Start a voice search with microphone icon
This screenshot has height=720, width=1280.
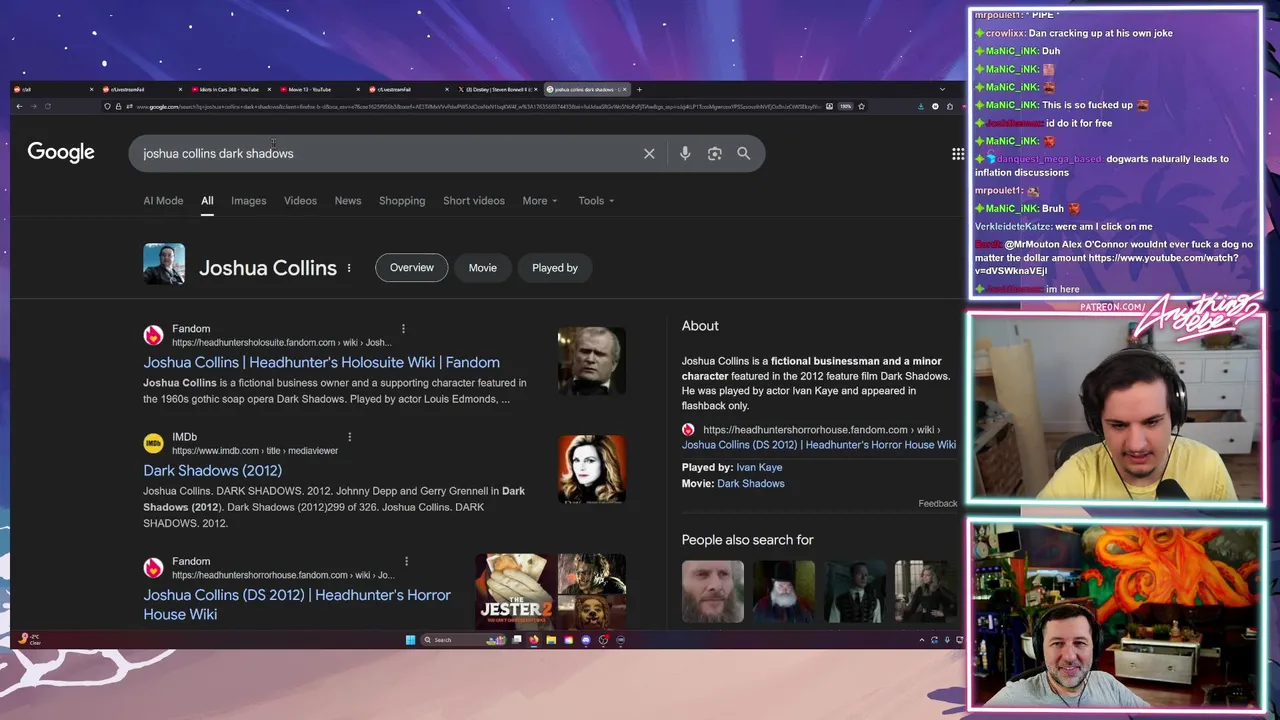tap(685, 154)
